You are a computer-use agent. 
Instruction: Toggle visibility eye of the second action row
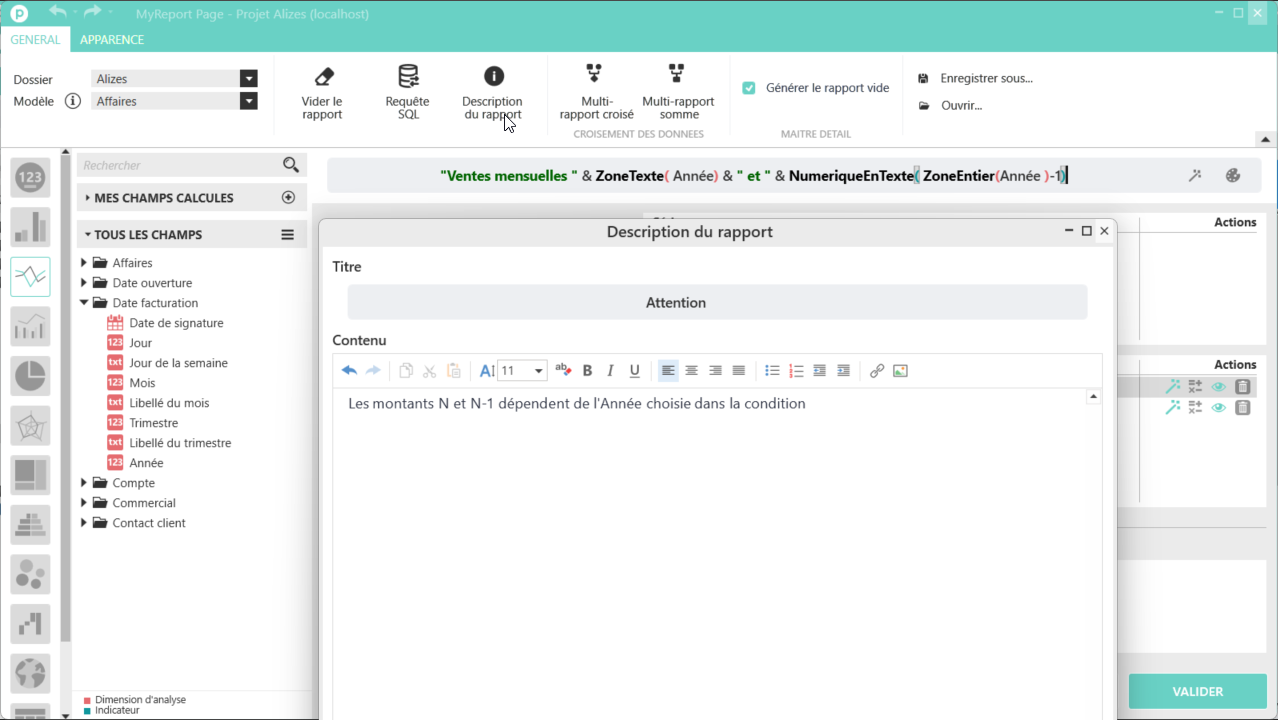(x=1218, y=408)
